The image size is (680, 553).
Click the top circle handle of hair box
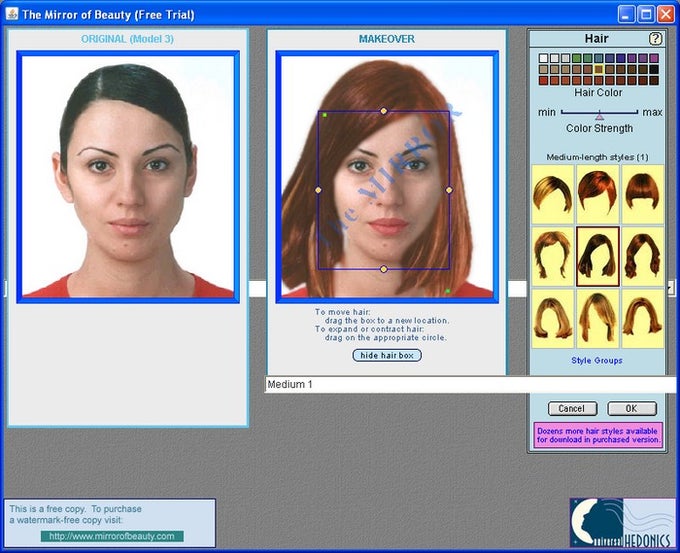(383, 111)
